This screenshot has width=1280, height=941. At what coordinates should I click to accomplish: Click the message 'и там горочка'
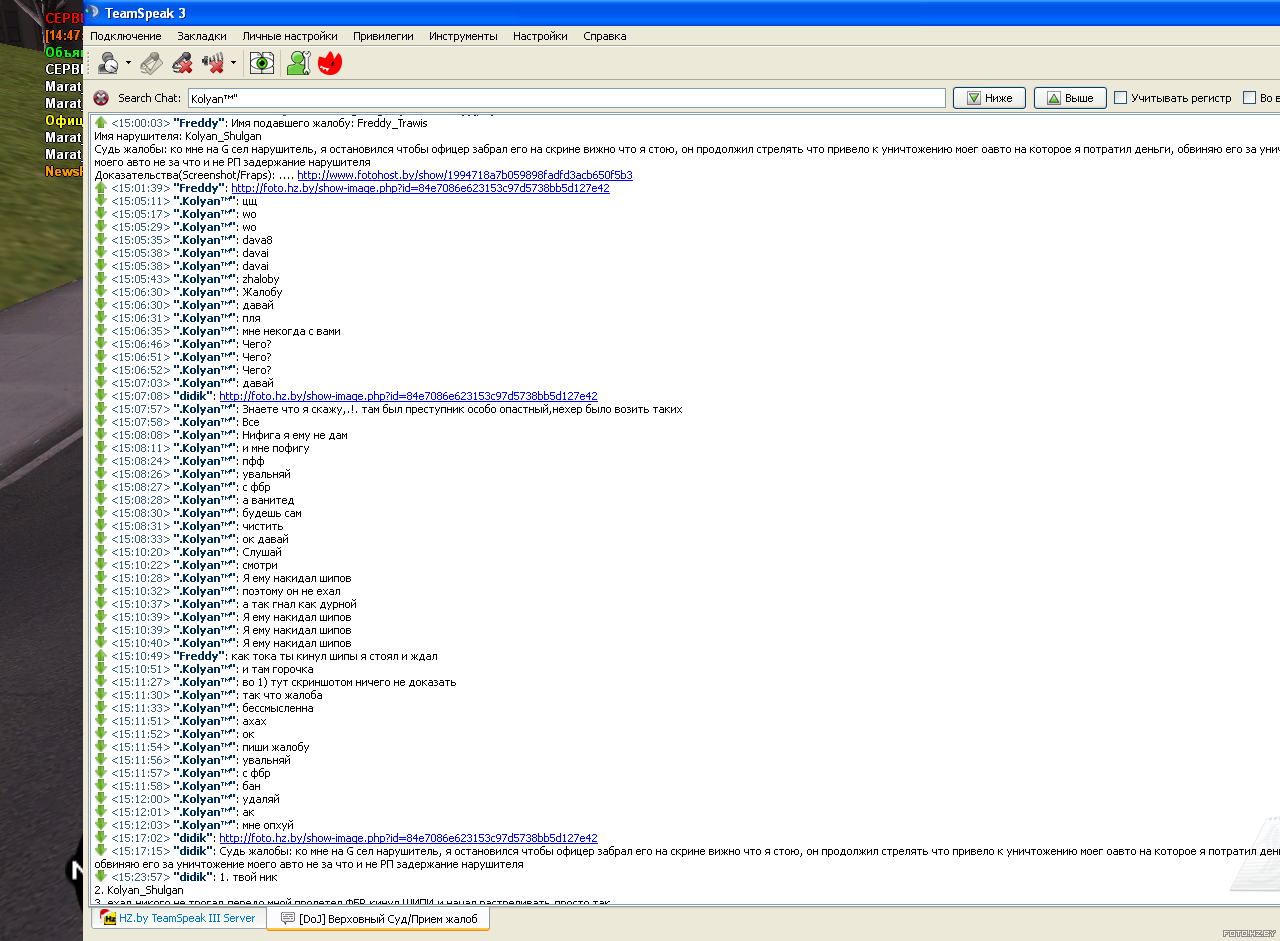[x=278, y=669]
